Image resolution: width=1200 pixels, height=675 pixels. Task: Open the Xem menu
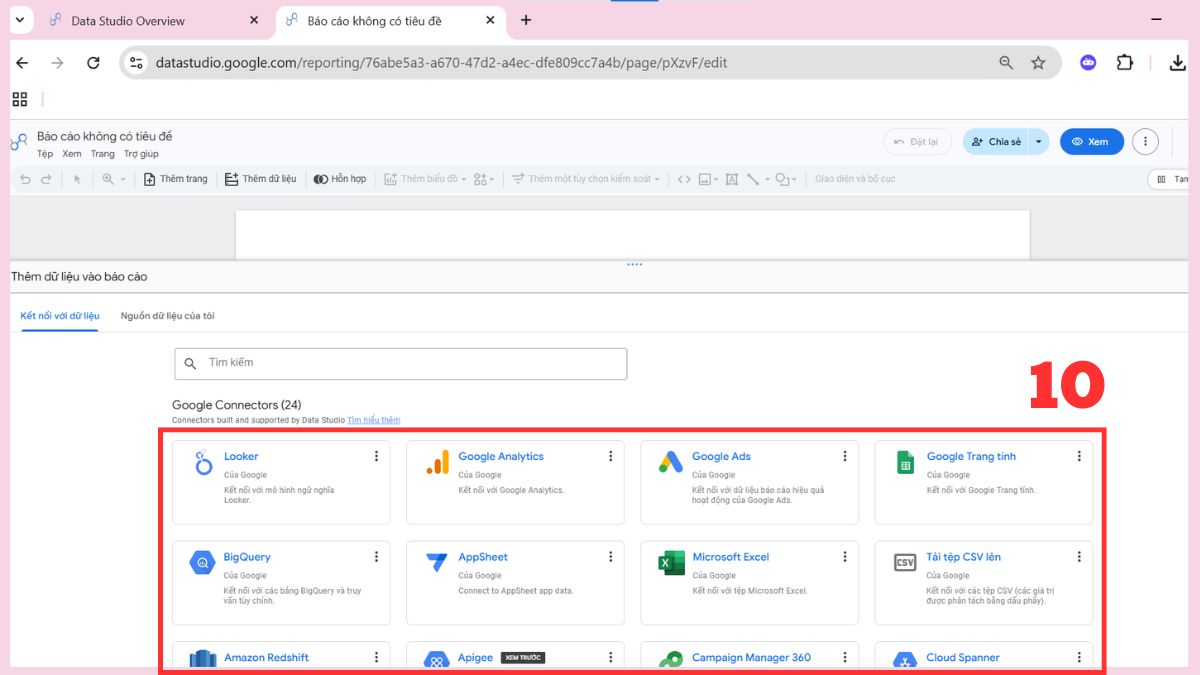click(72, 154)
